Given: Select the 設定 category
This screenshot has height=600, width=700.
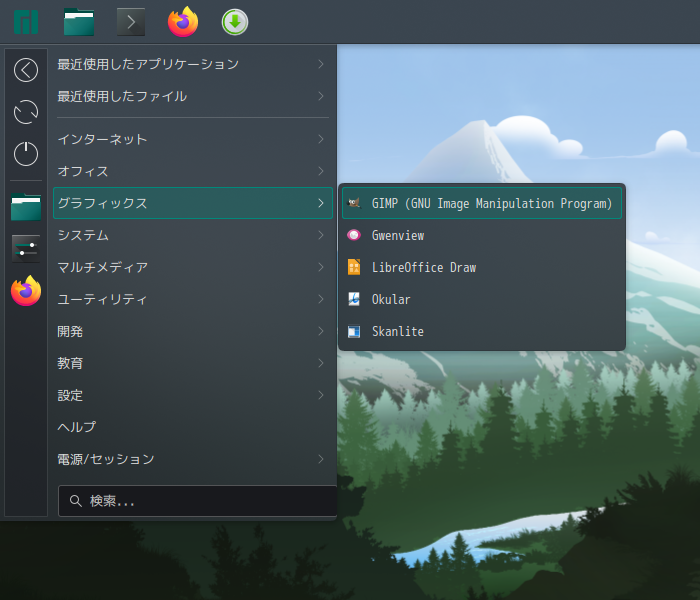Looking at the screenshot, I should [x=193, y=395].
